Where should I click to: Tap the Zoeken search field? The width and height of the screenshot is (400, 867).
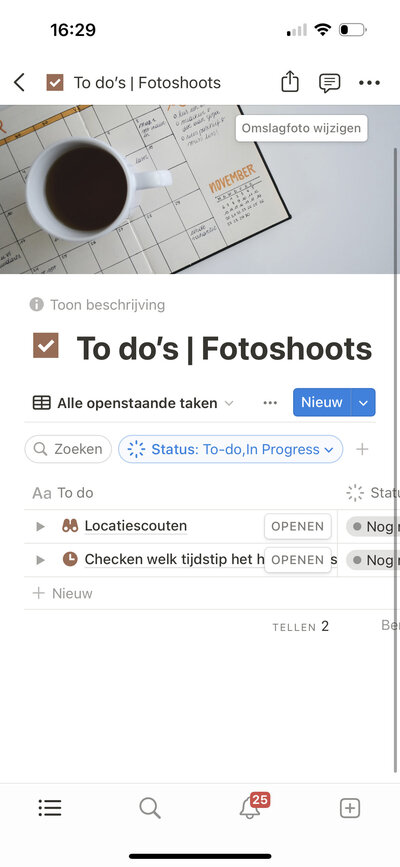[68, 449]
